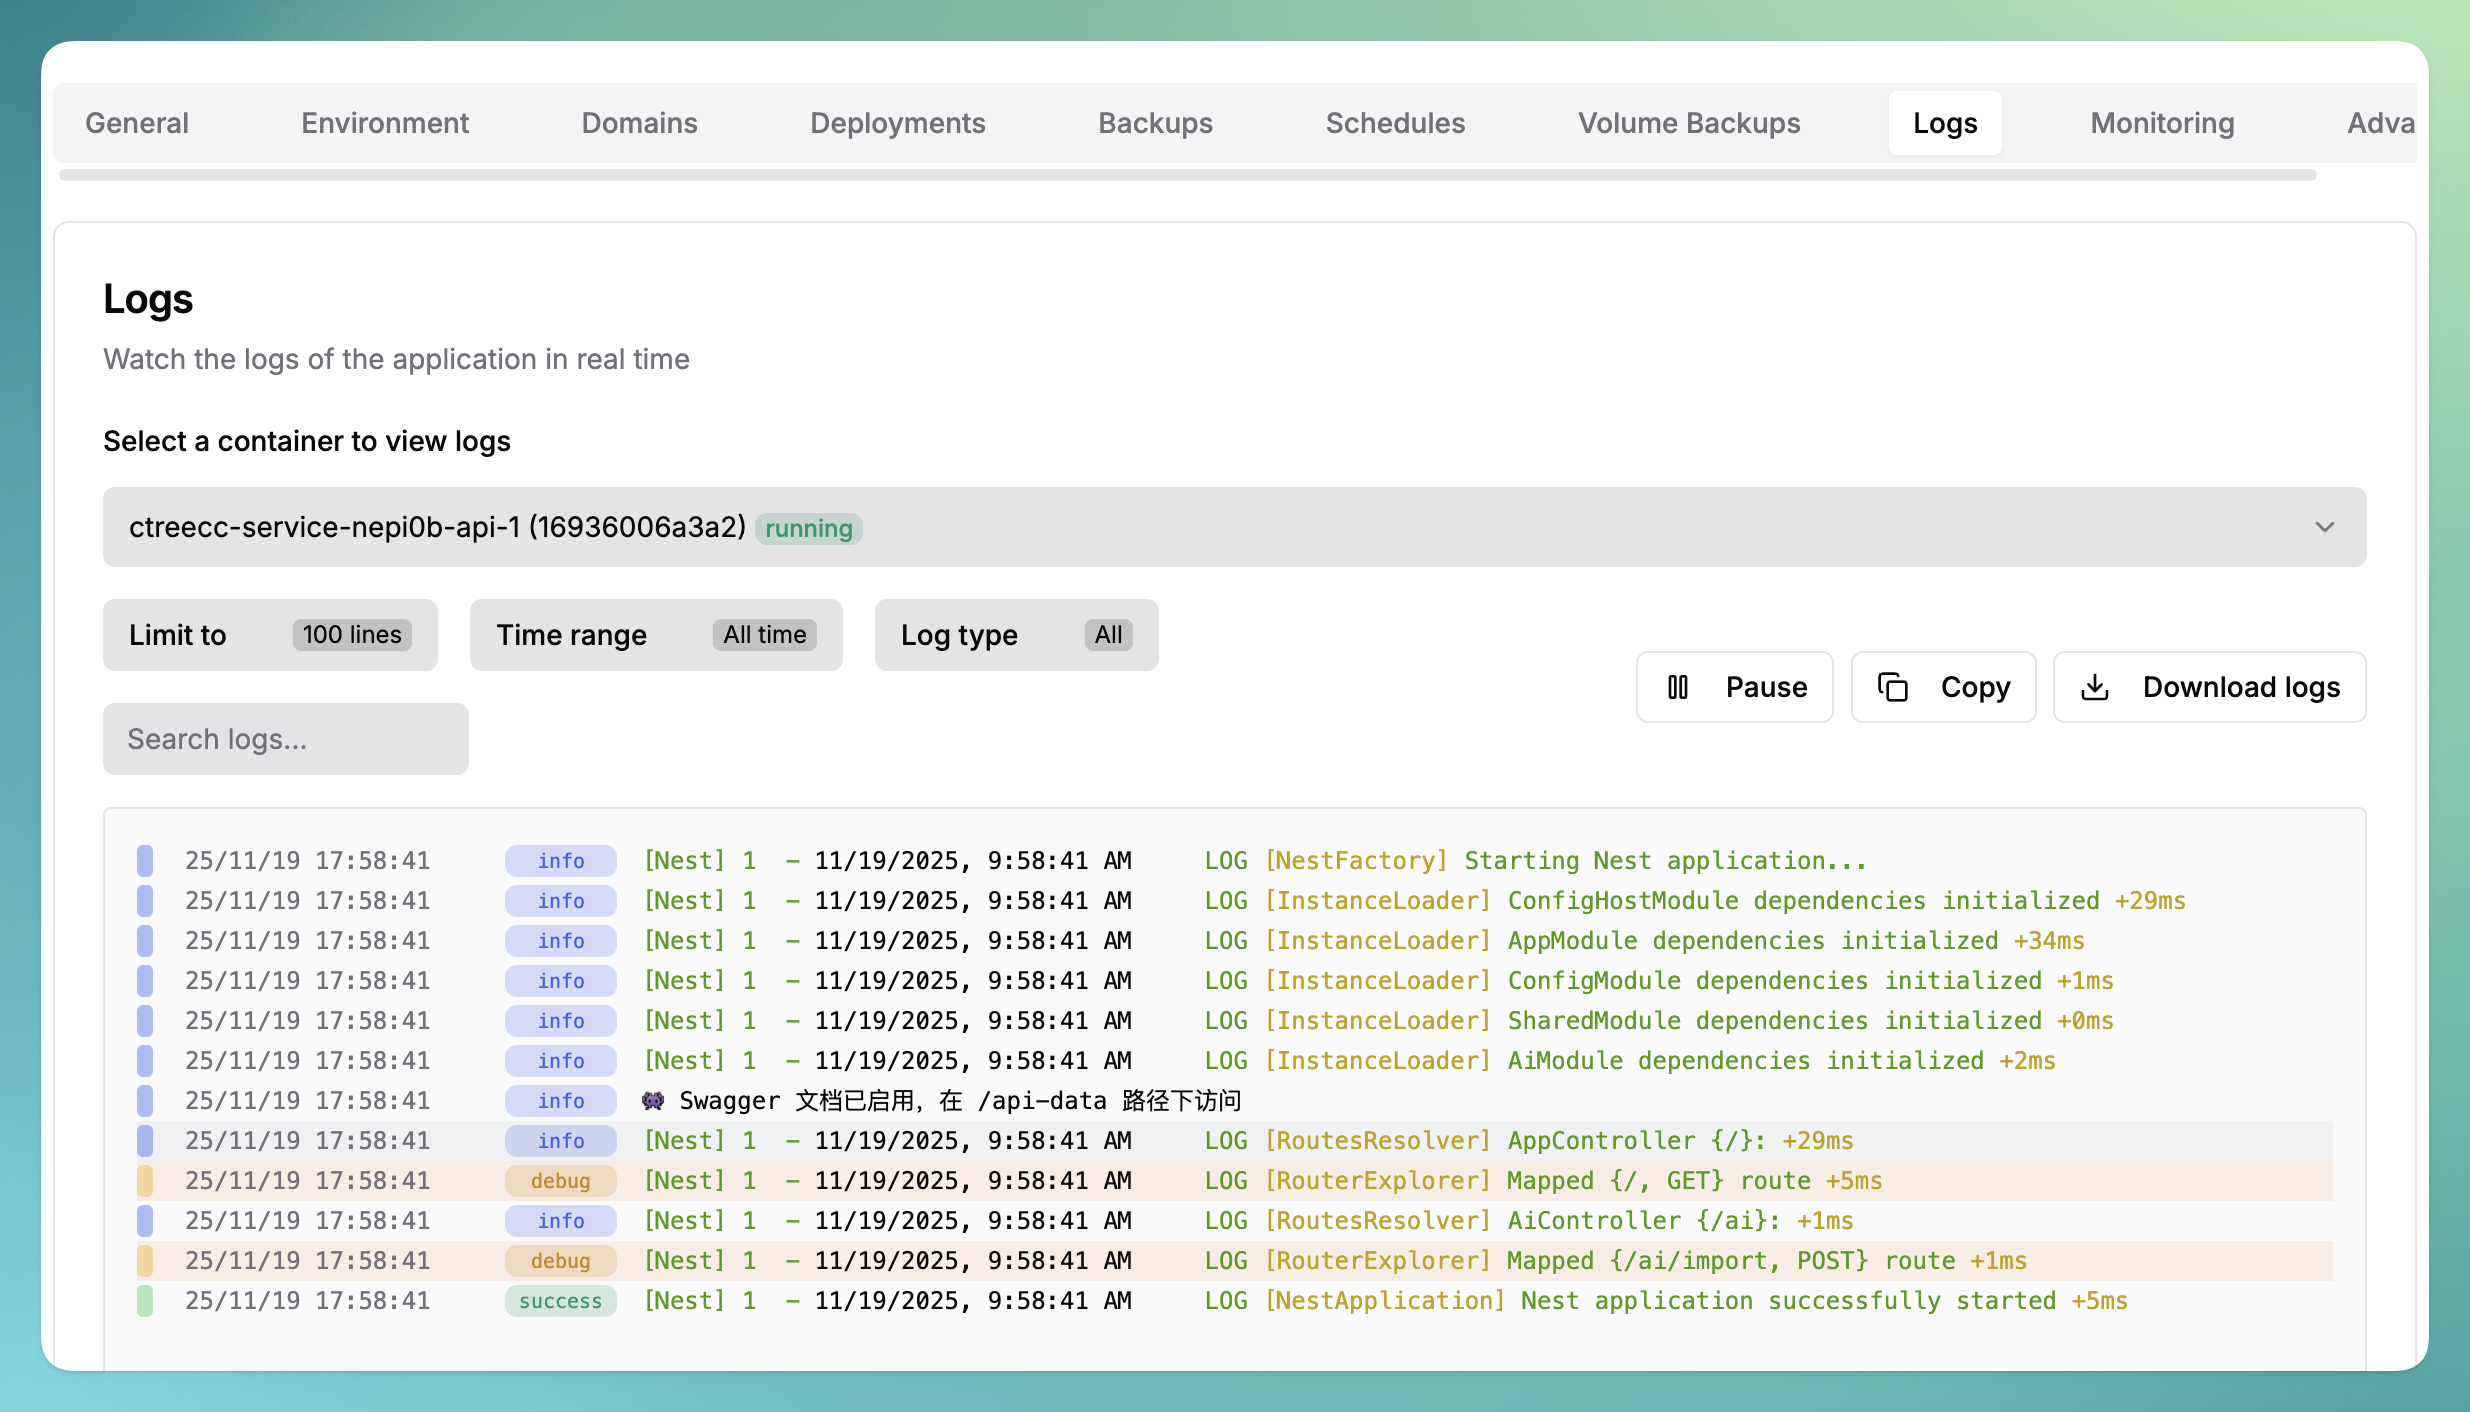Image resolution: width=2470 pixels, height=1412 pixels.
Task: Open the Log type filter
Action: click(x=1016, y=635)
